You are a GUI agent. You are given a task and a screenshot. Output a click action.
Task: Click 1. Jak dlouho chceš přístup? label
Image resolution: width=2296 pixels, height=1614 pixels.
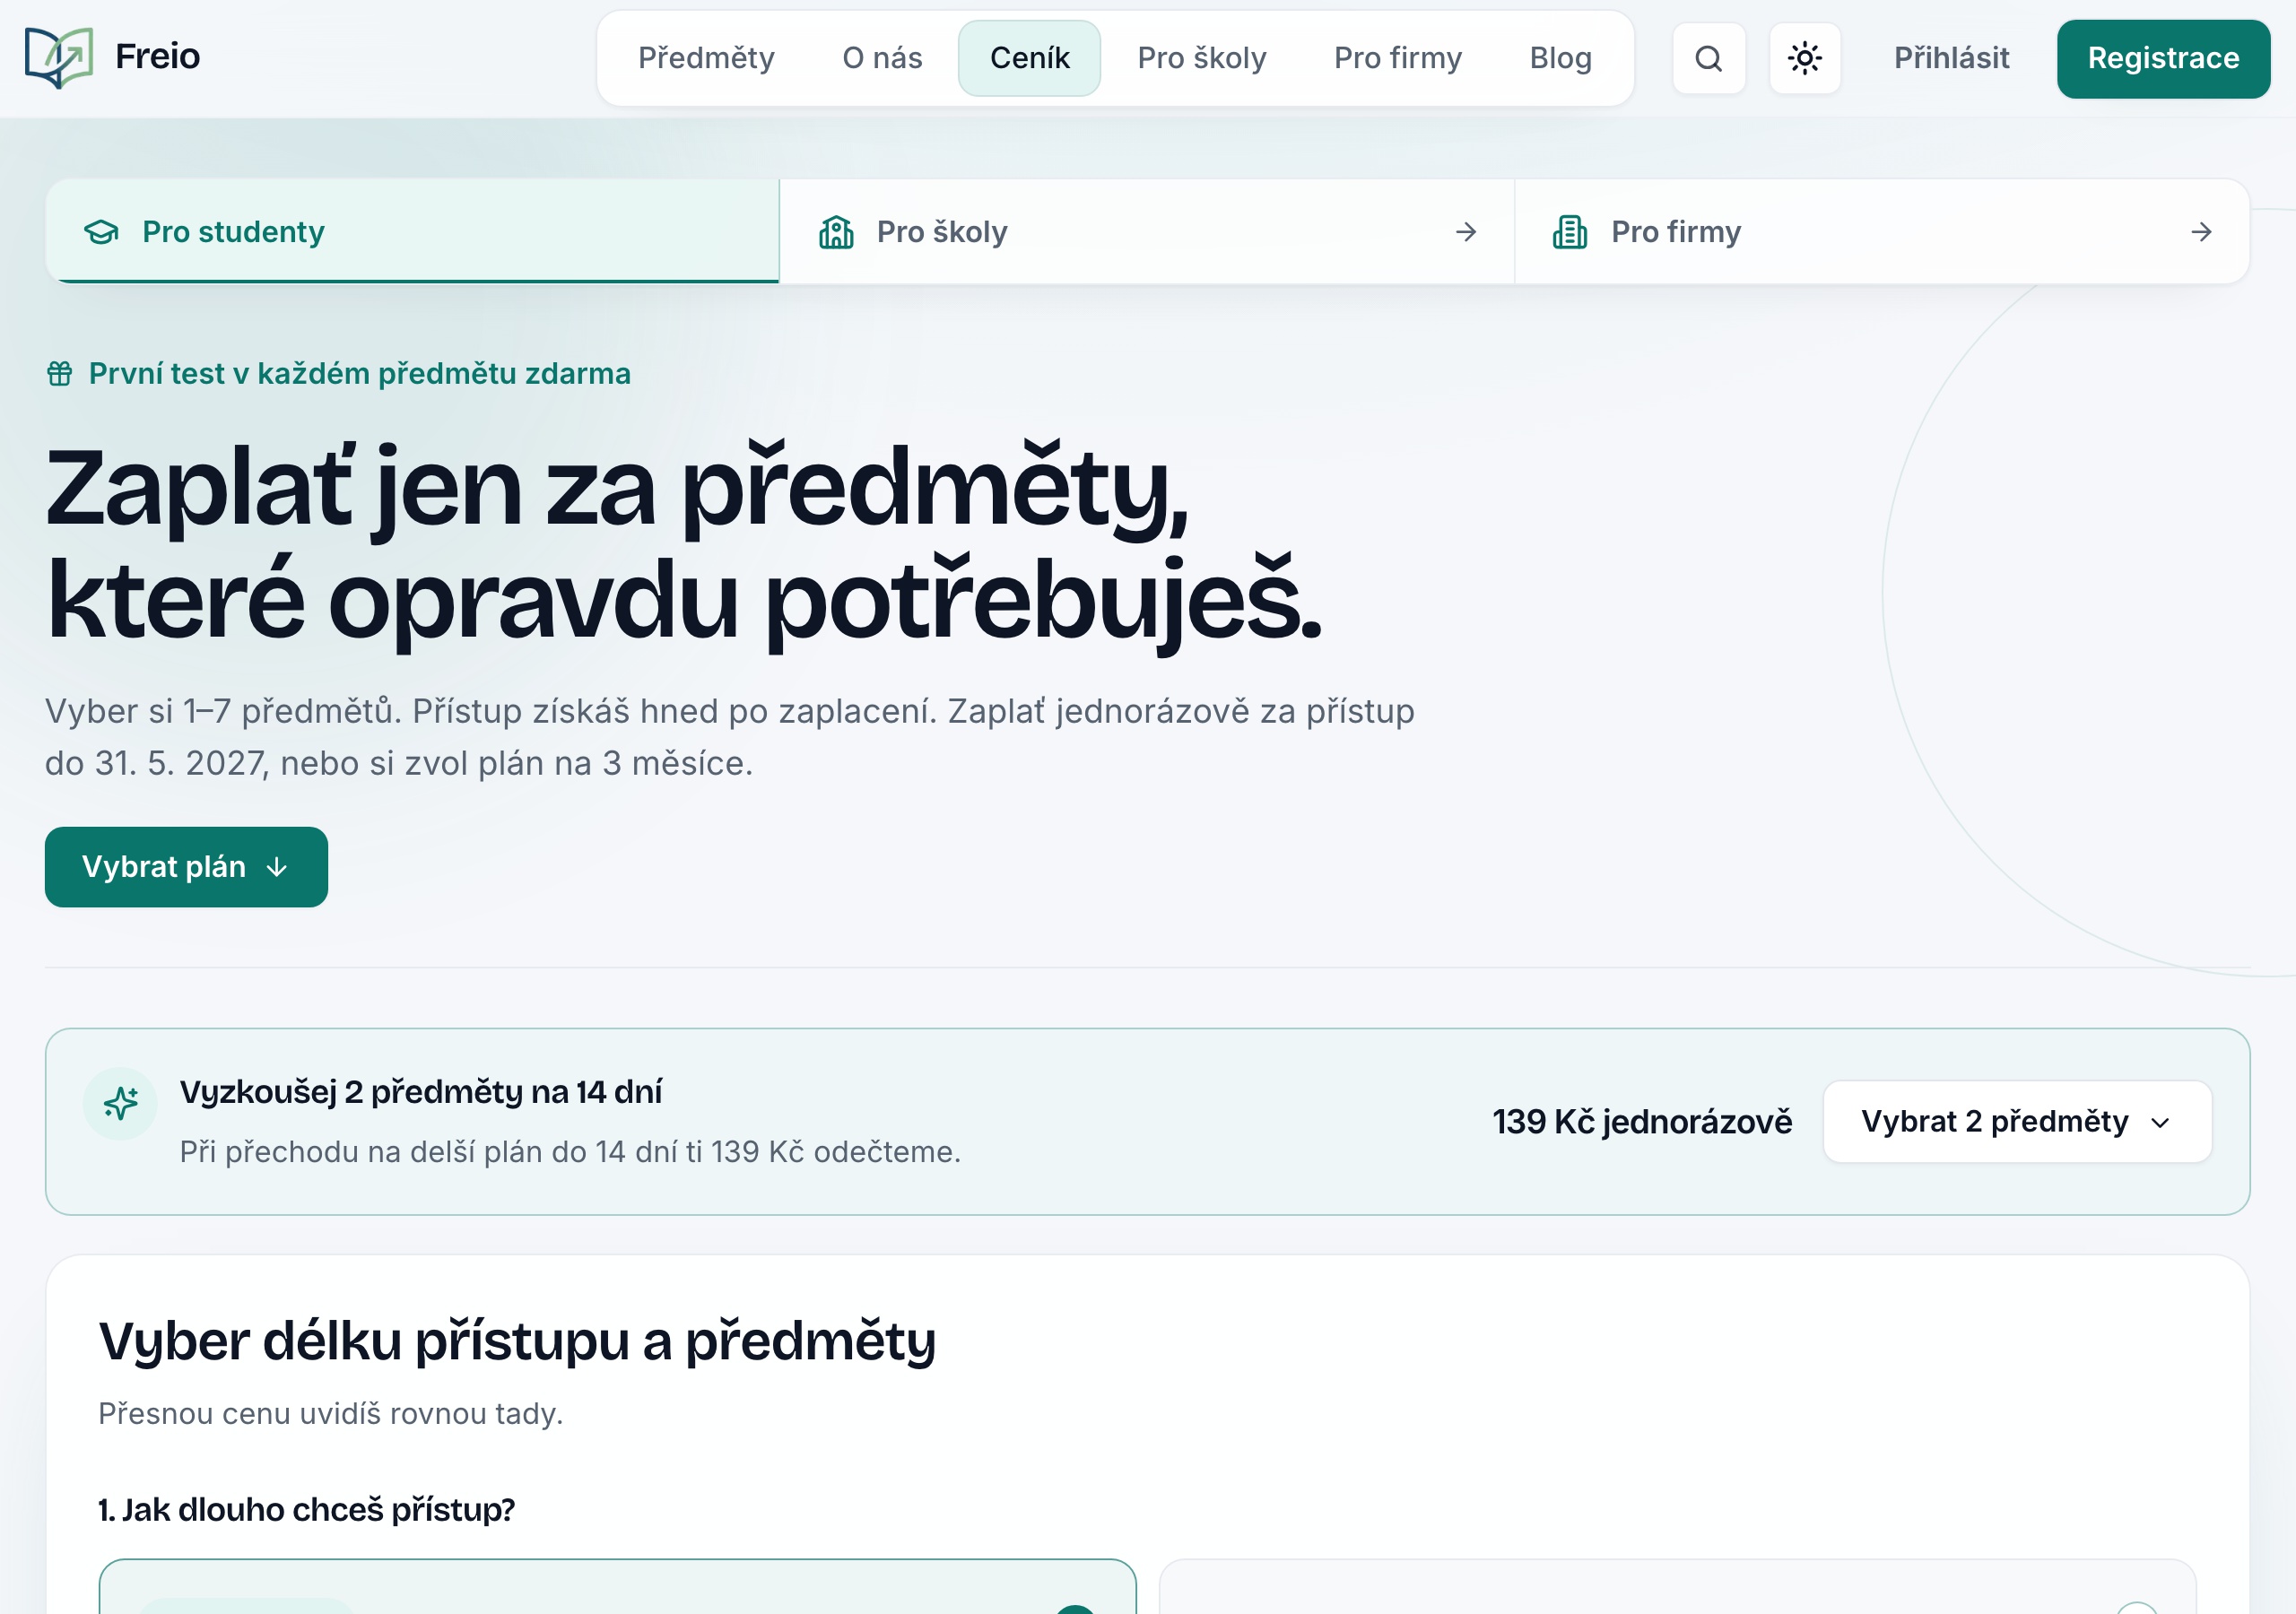coord(306,1510)
